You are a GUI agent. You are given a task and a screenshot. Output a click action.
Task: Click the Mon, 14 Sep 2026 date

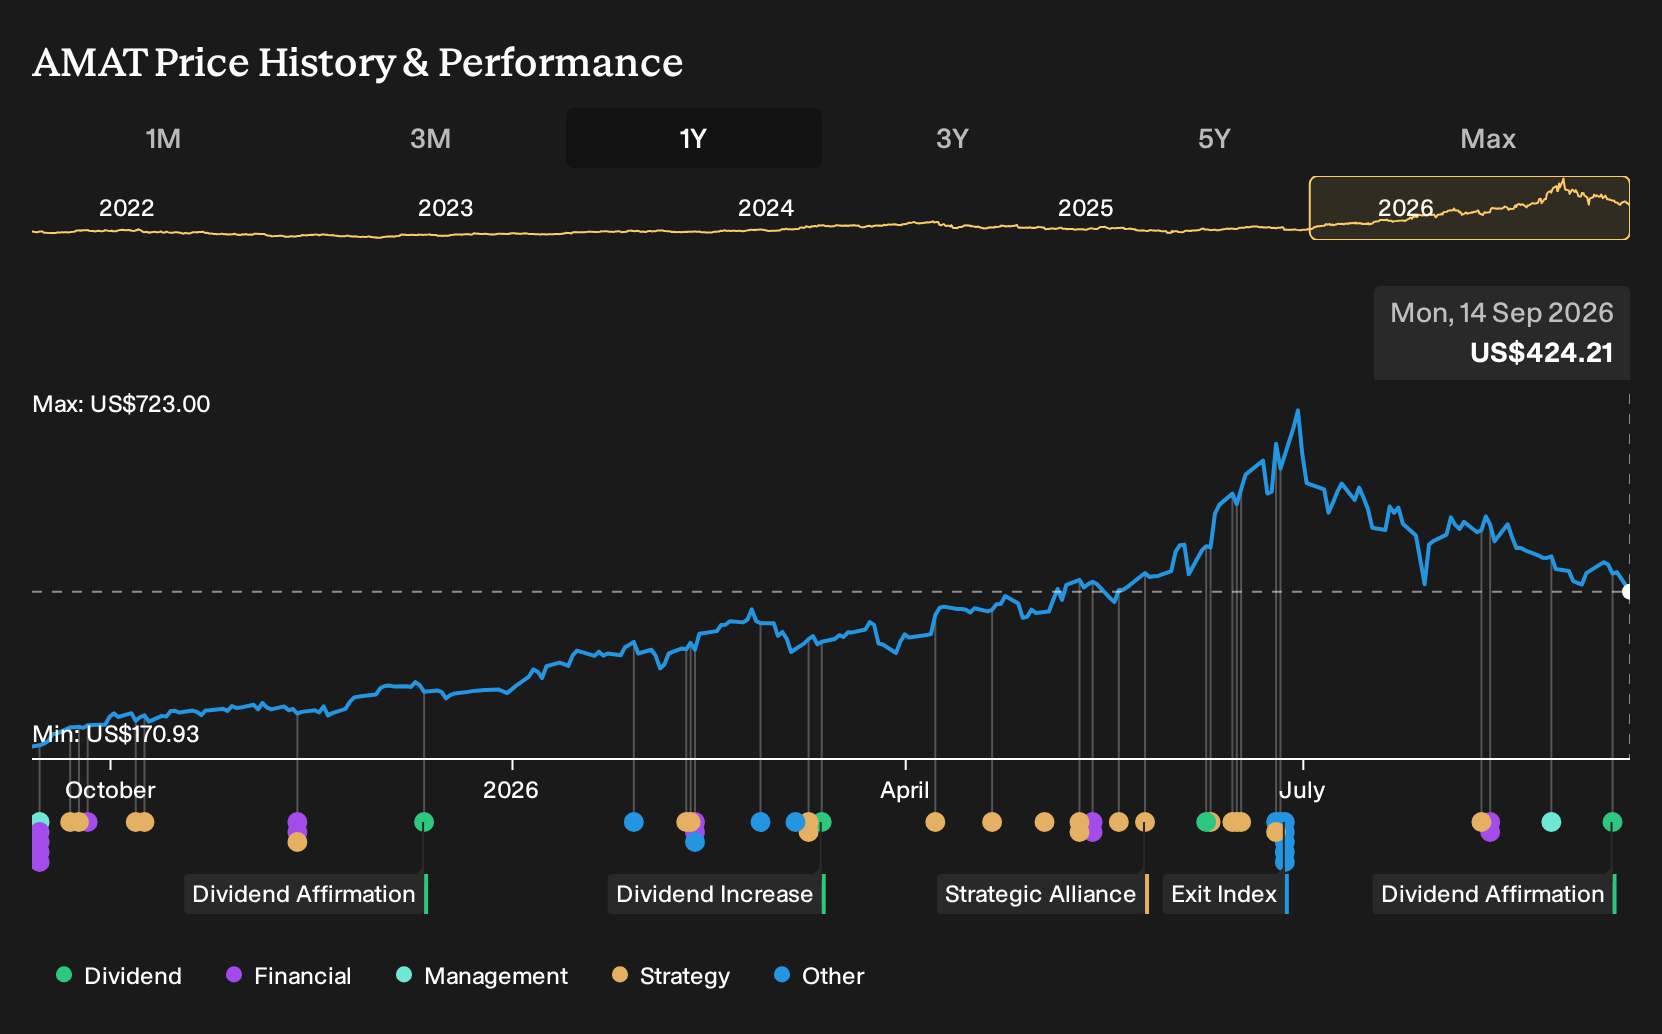(1502, 313)
